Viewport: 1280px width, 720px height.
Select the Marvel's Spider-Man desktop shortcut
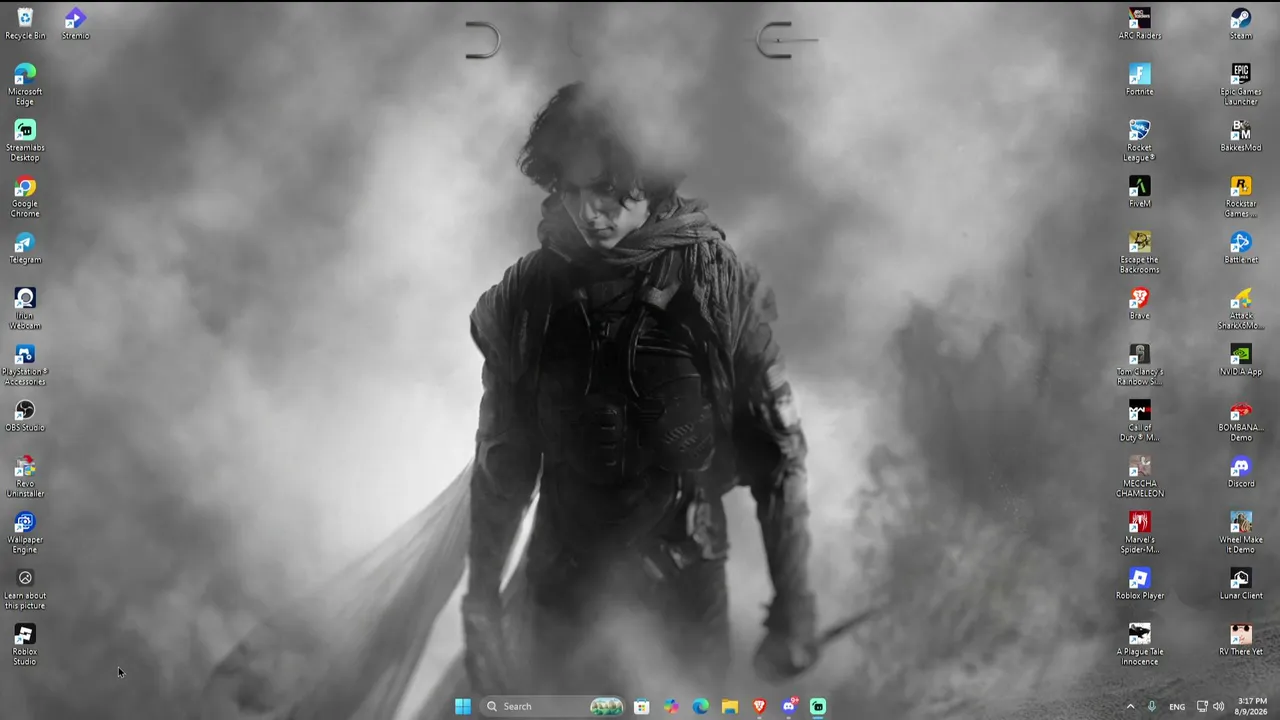[1140, 533]
